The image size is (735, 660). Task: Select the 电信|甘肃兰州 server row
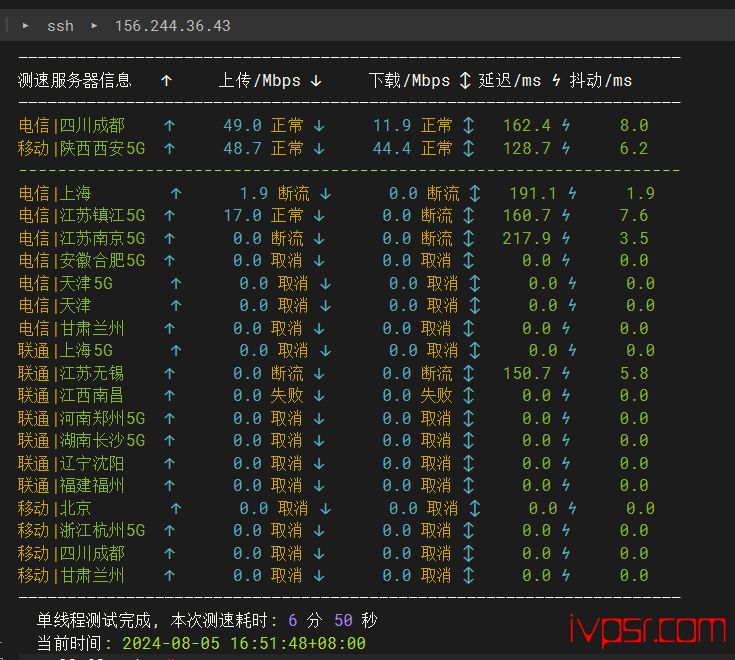coord(333,328)
